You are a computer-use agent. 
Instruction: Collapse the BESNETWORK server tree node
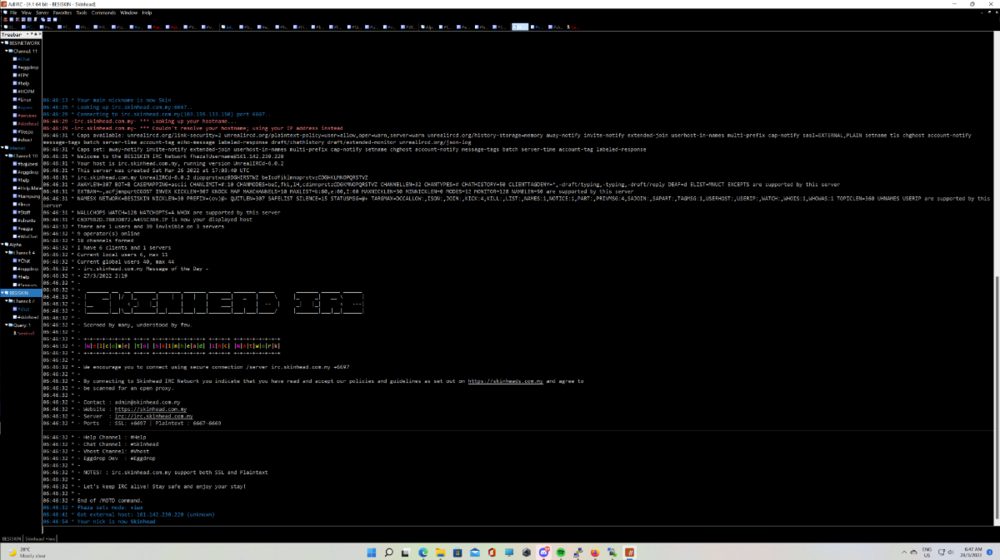pos(4,43)
